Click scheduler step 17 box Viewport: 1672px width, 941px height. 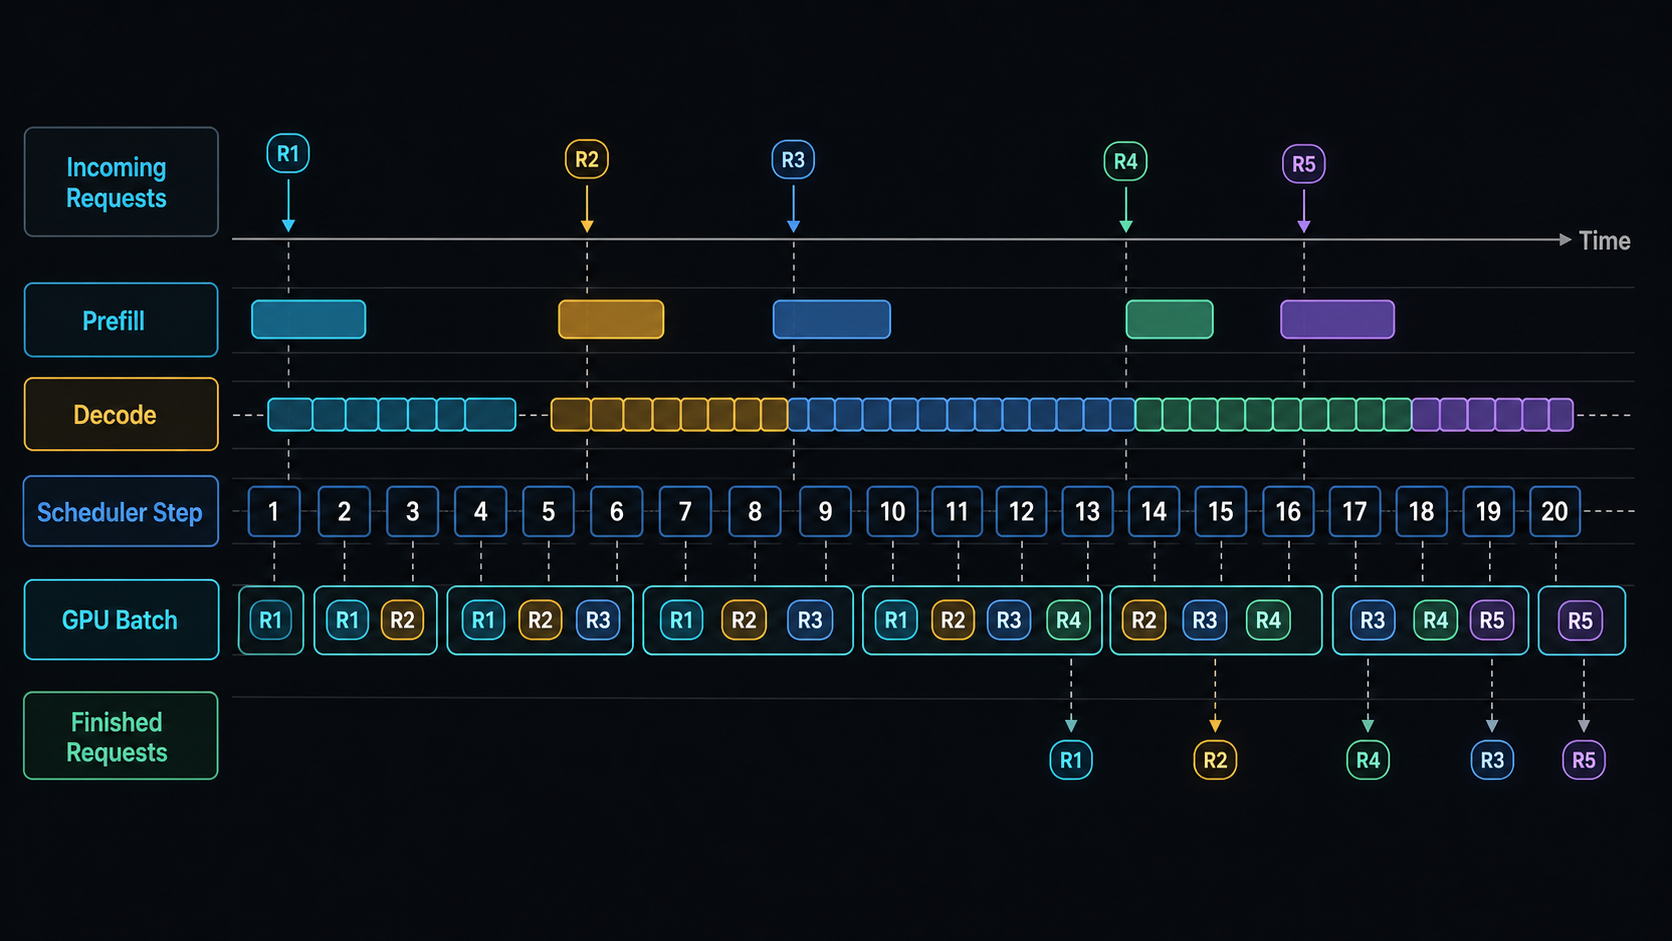pos(1355,511)
